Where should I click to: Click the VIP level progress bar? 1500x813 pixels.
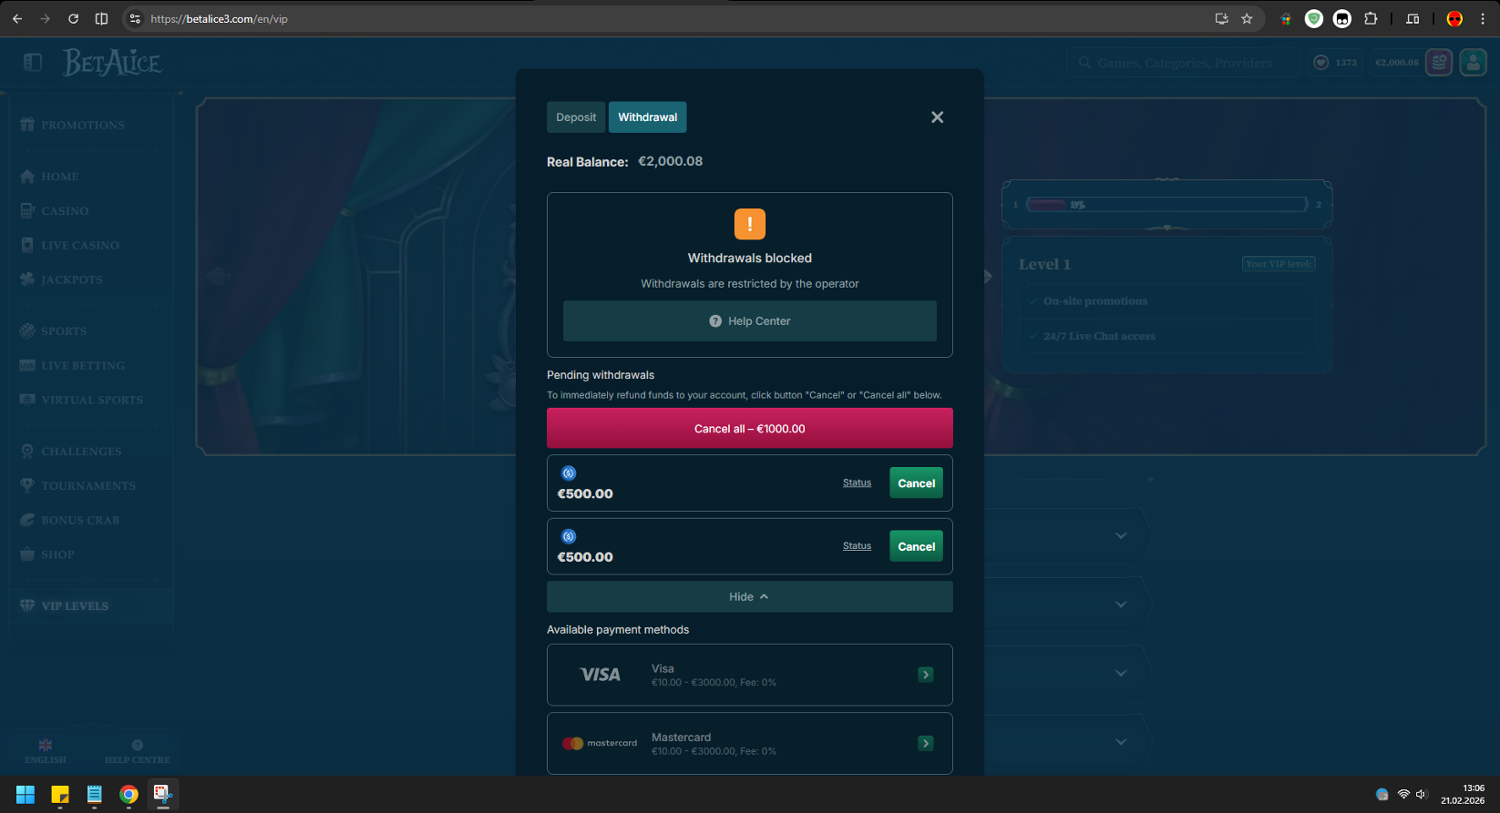coord(1166,204)
